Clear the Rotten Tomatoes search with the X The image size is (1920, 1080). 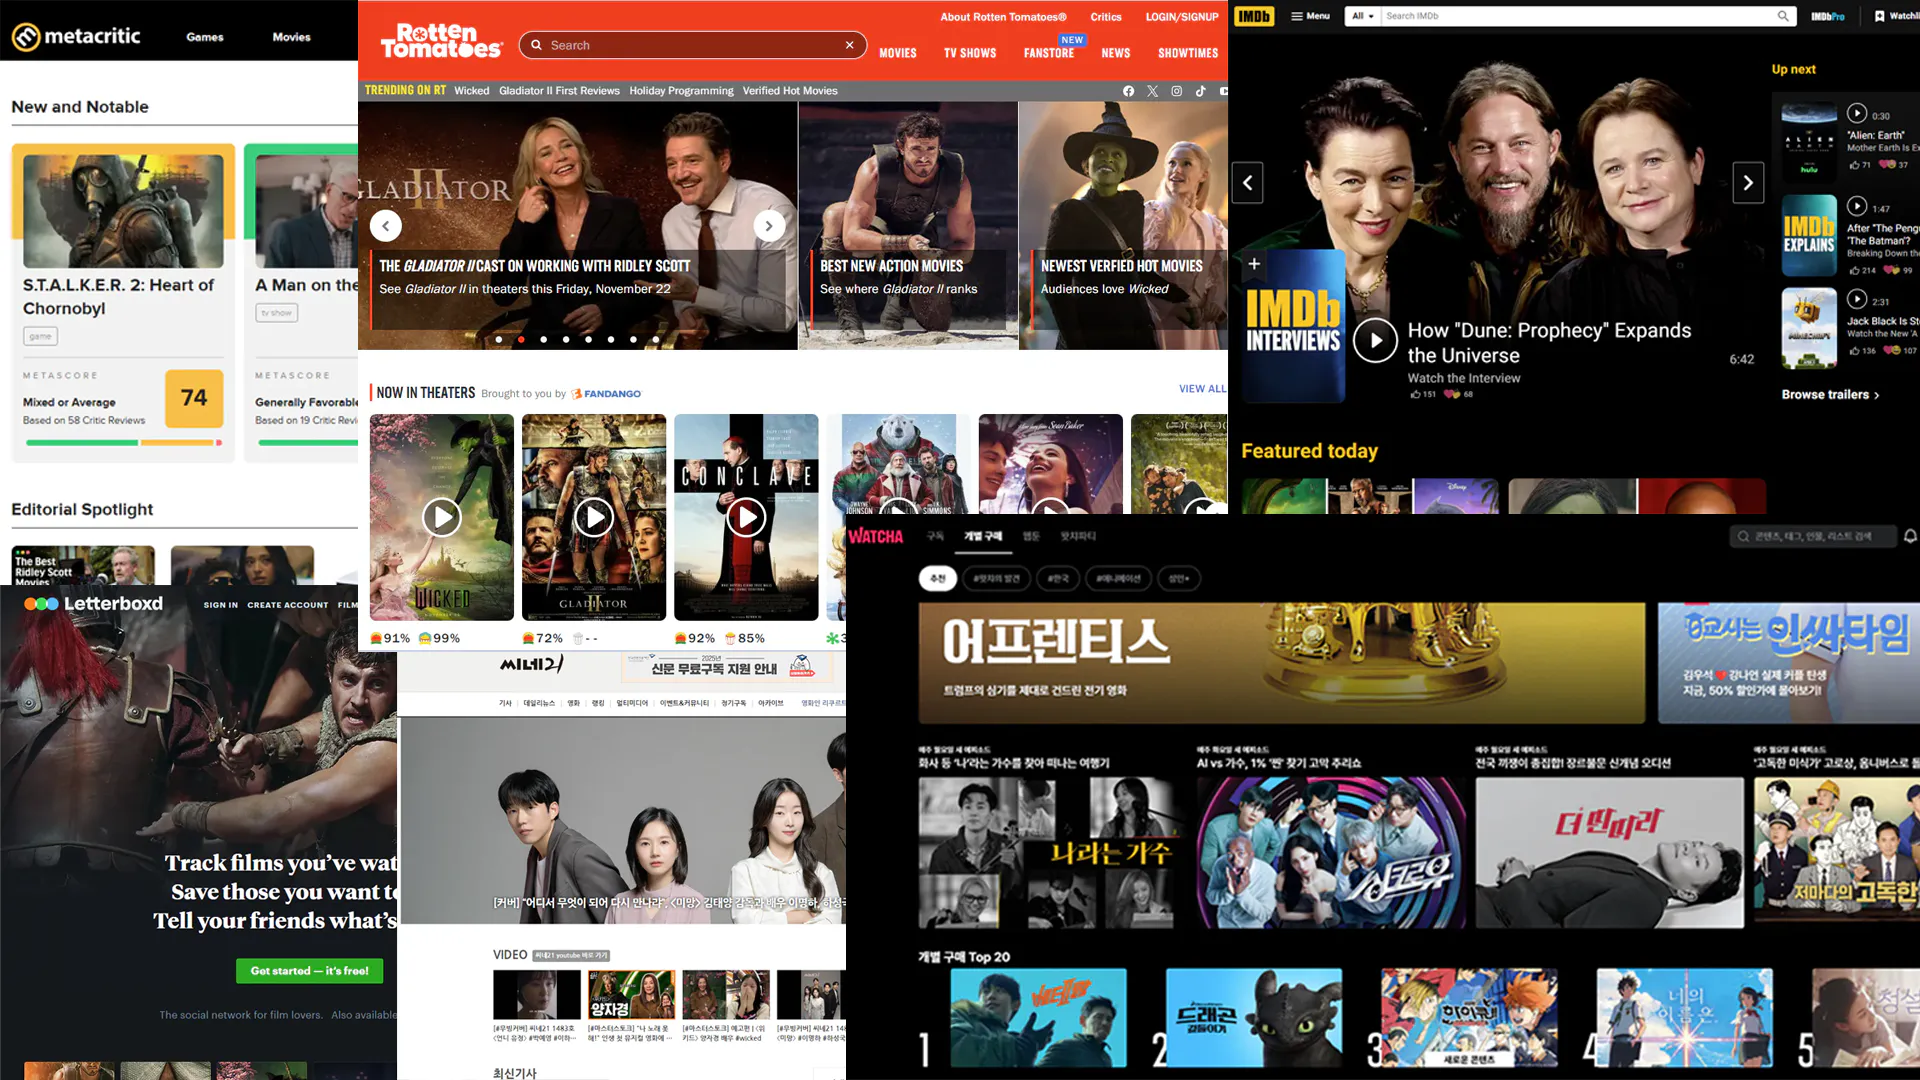(x=849, y=45)
